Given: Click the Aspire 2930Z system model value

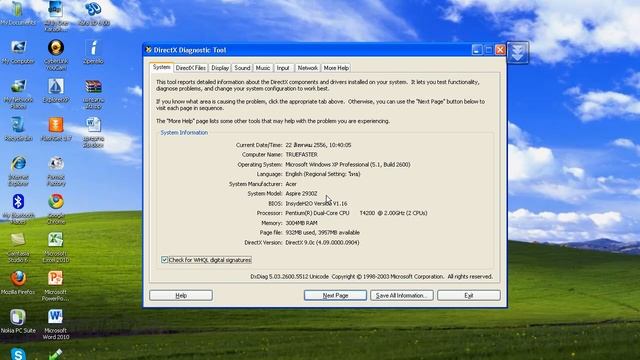Looking at the screenshot, I should coord(301,193).
